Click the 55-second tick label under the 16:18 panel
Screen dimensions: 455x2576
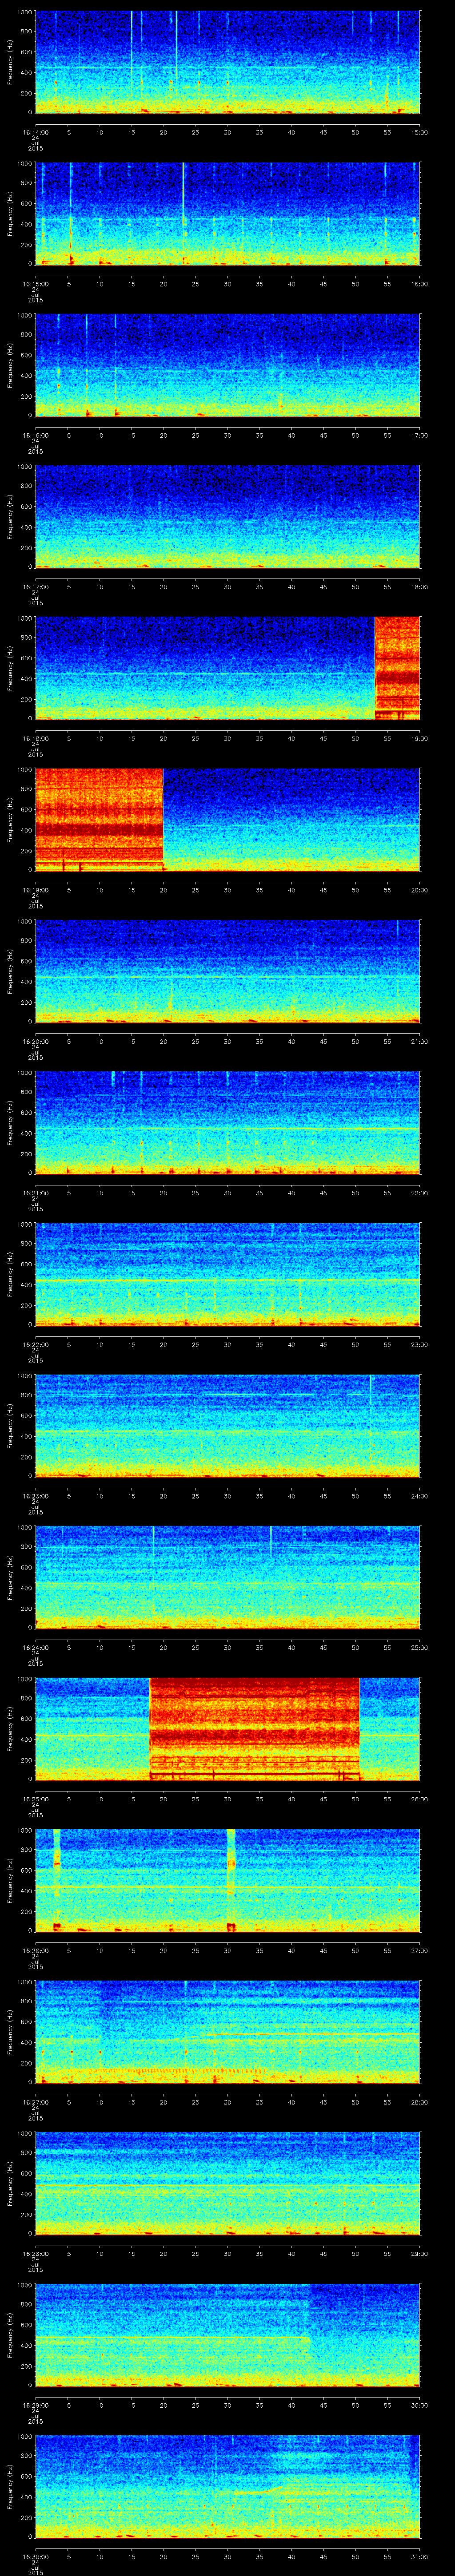[x=388, y=738]
